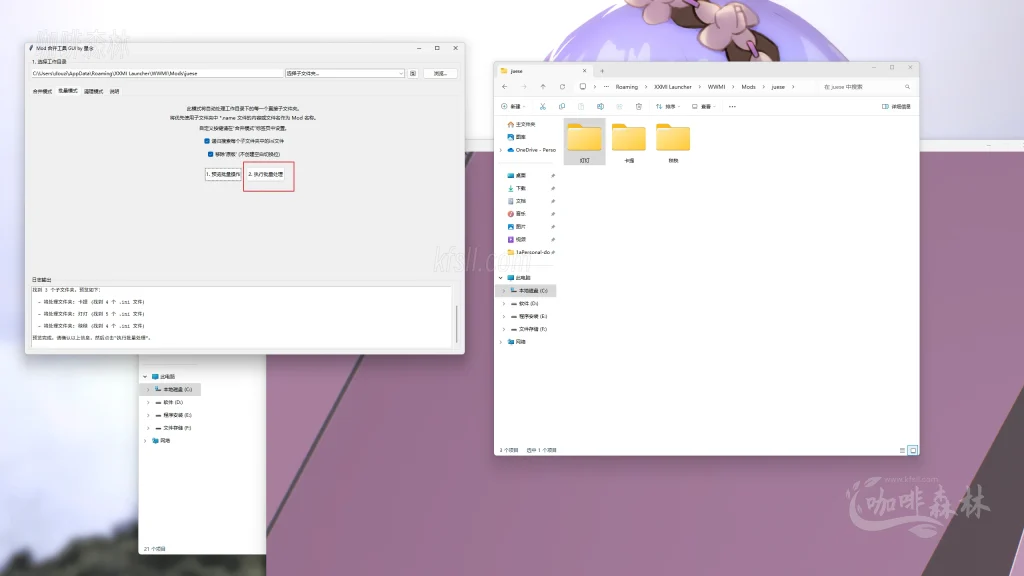Click the copy icon in Explorer toolbar
This screenshot has width=1024, height=576.
point(561,106)
